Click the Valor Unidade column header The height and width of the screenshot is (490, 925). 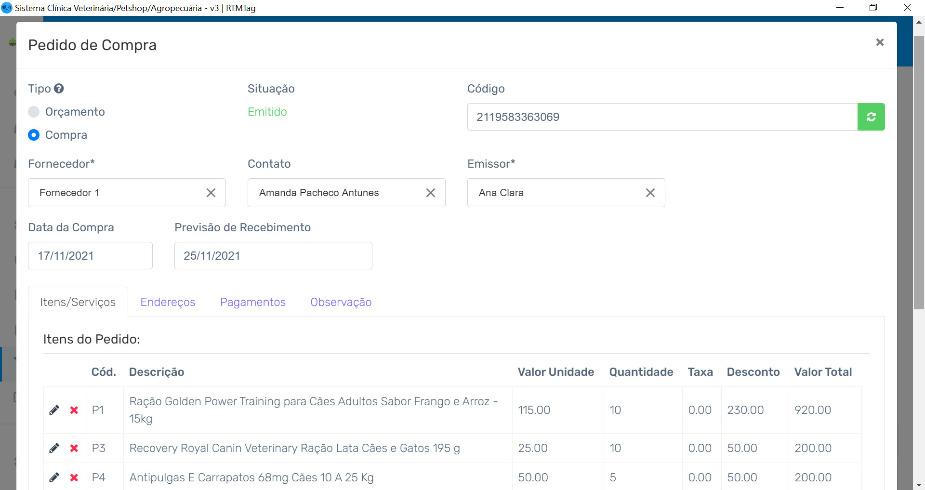pyautogui.click(x=556, y=372)
